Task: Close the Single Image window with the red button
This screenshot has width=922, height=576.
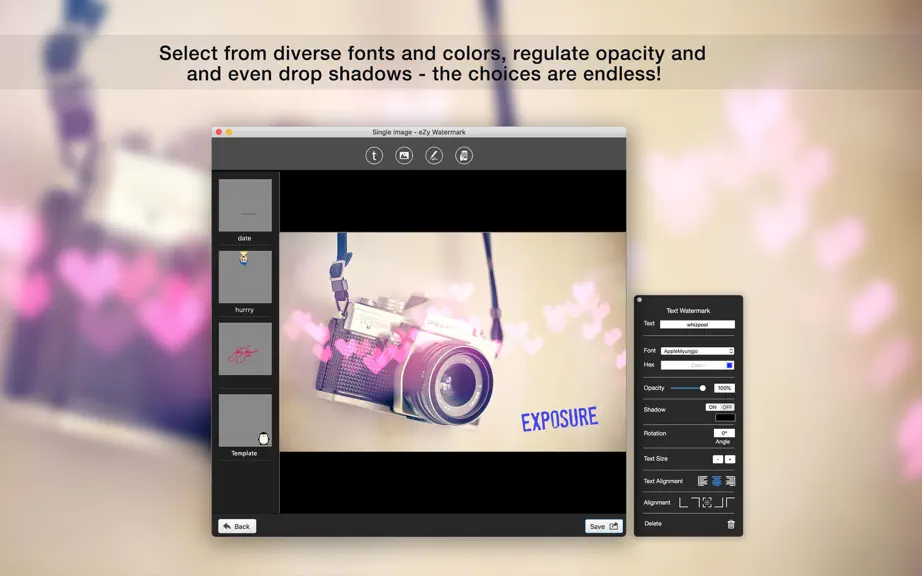Action: [219, 132]
